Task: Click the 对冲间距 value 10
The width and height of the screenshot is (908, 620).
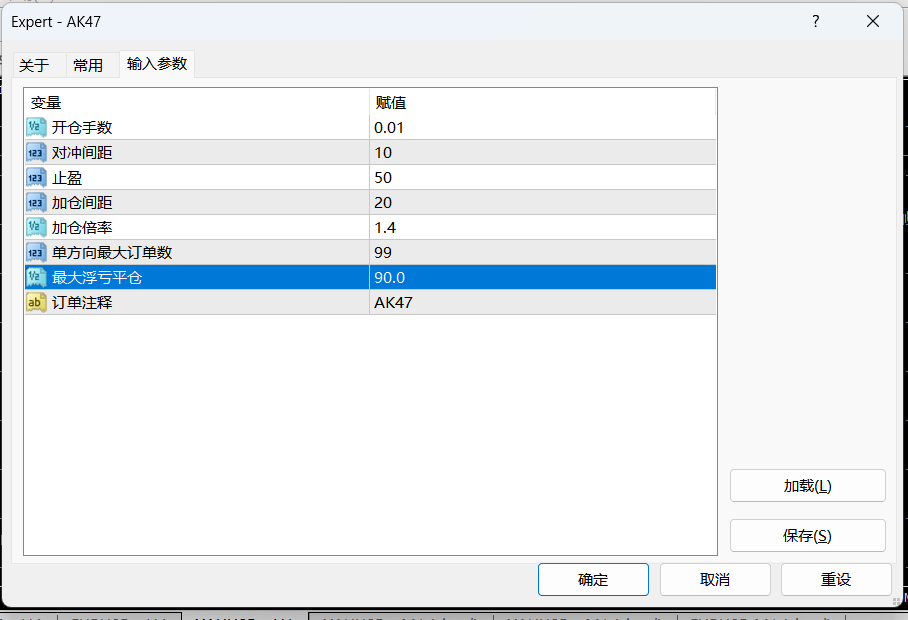Action: click(x=543, y=152)
